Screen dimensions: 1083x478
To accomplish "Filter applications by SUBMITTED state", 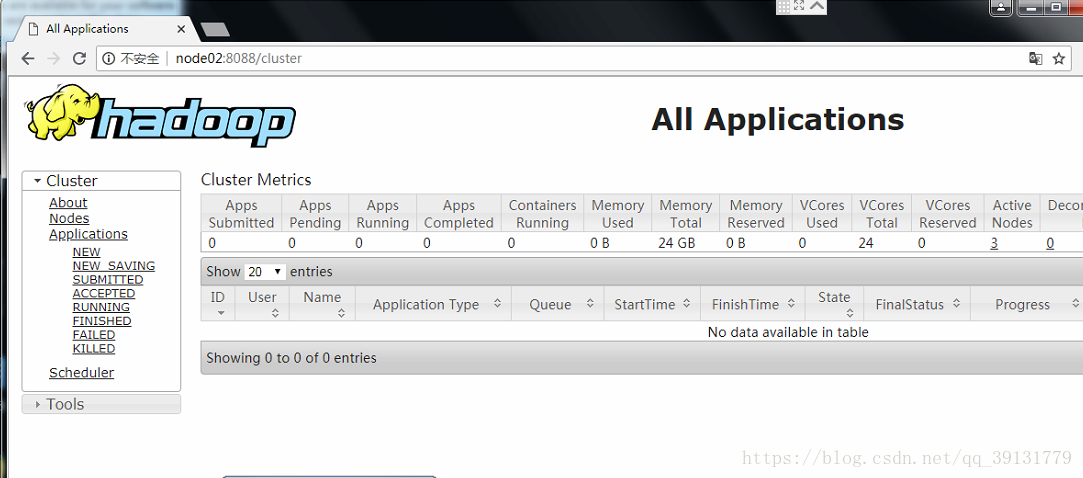I will click(108, 280).
